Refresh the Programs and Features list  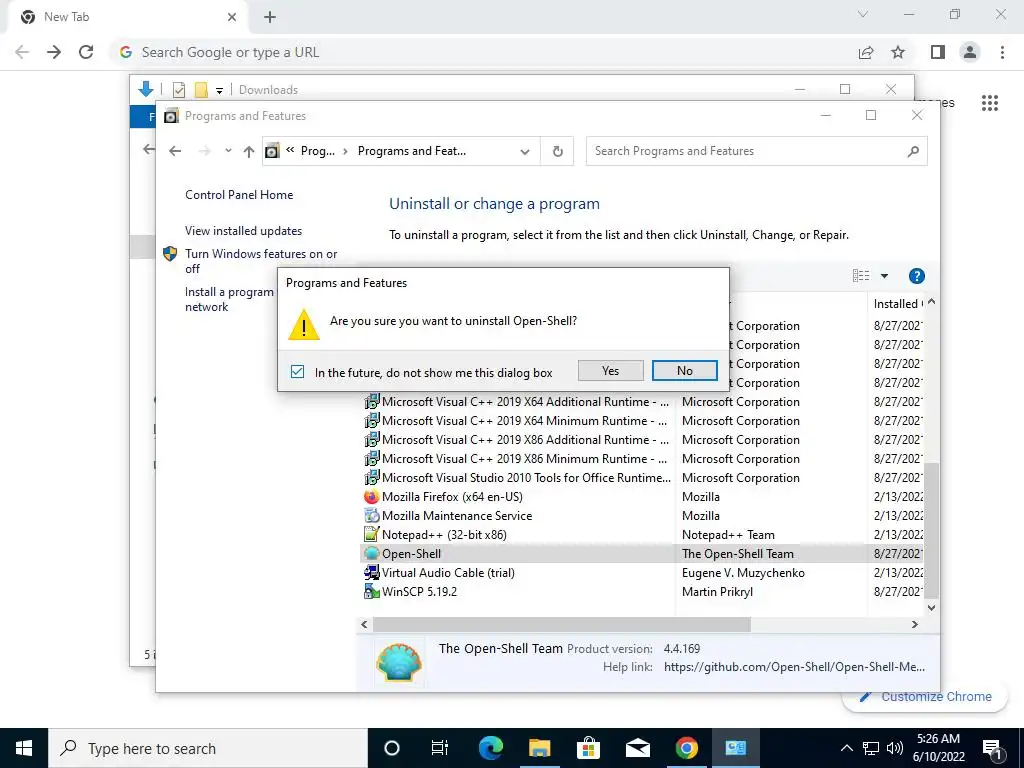557,152
